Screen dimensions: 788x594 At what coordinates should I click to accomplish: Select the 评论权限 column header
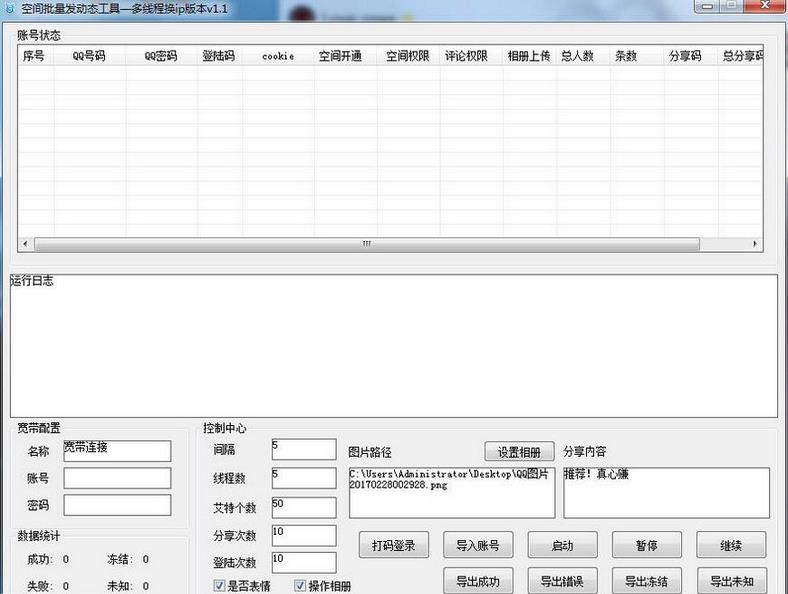471,56
